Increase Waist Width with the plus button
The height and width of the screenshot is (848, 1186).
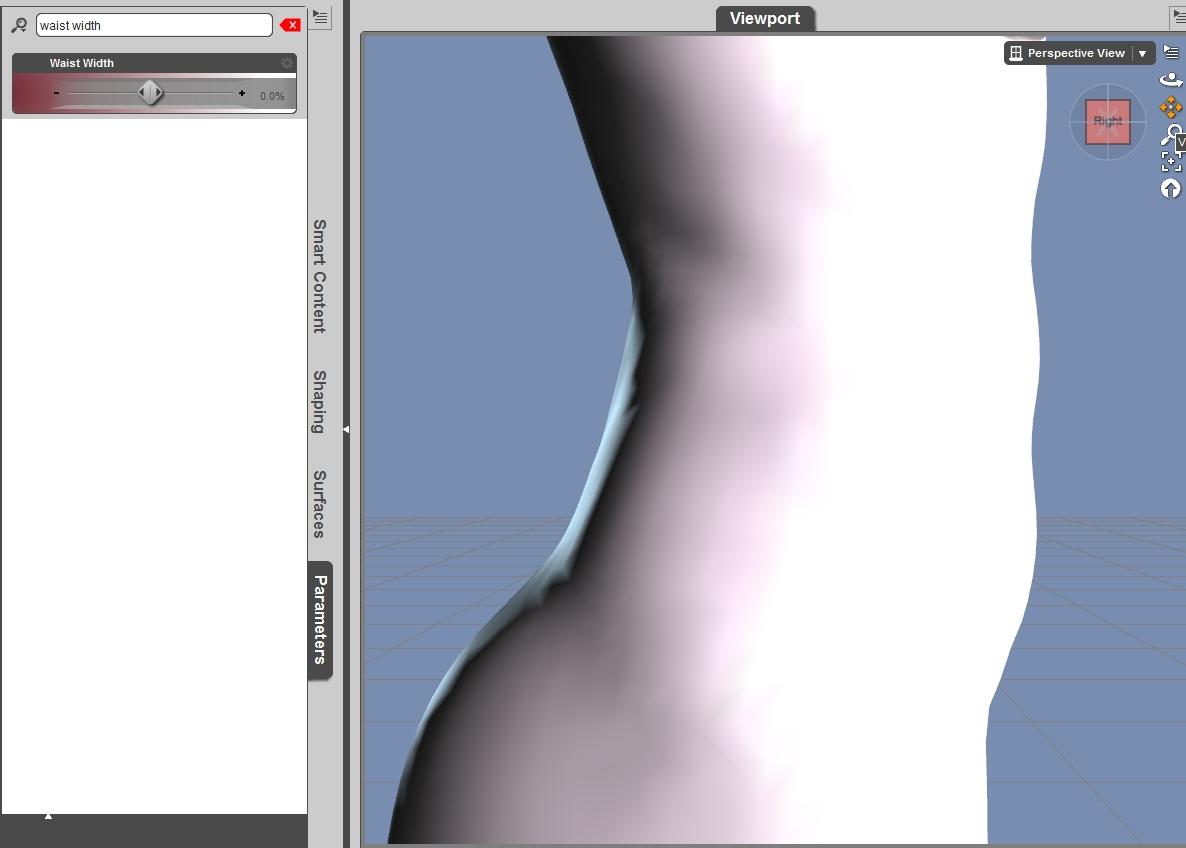pyautogui.click(x=241, y=93)
